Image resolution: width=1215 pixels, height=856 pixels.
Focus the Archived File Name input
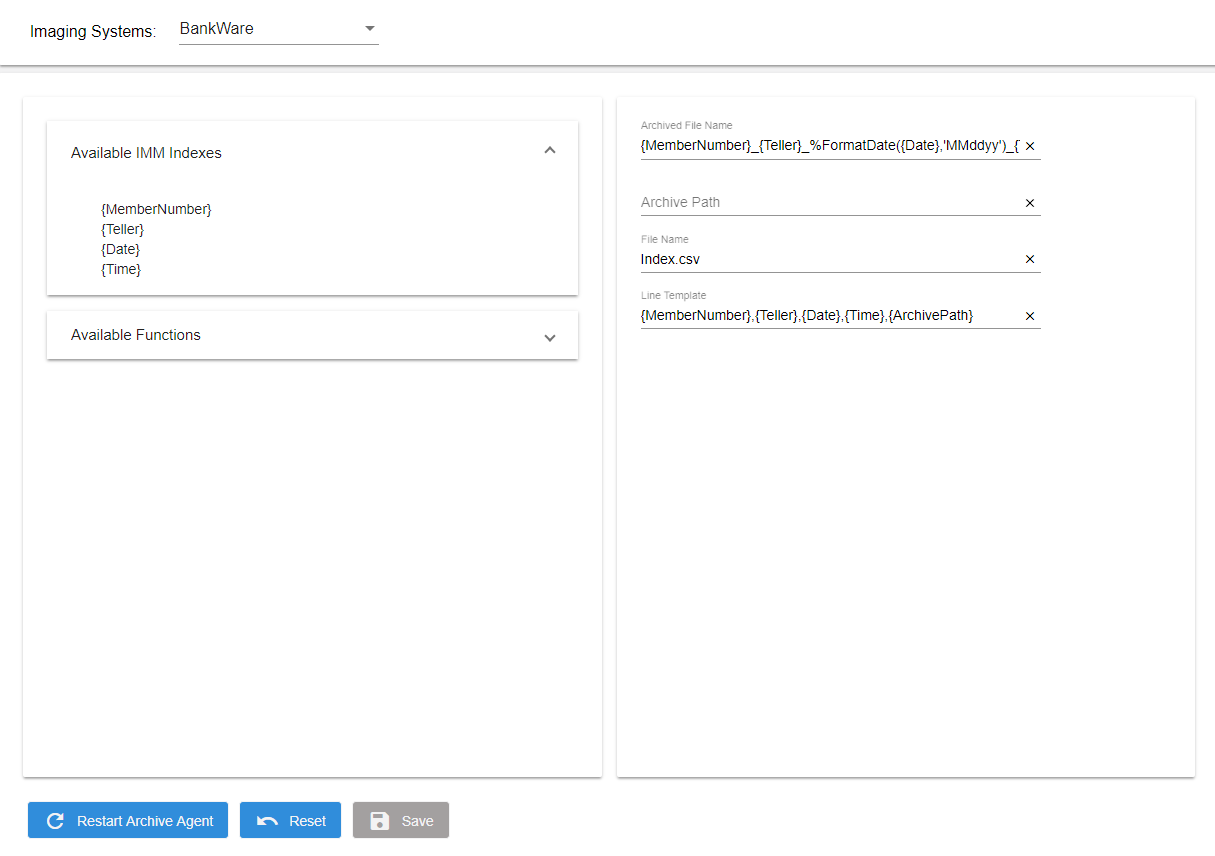[830, 146]
